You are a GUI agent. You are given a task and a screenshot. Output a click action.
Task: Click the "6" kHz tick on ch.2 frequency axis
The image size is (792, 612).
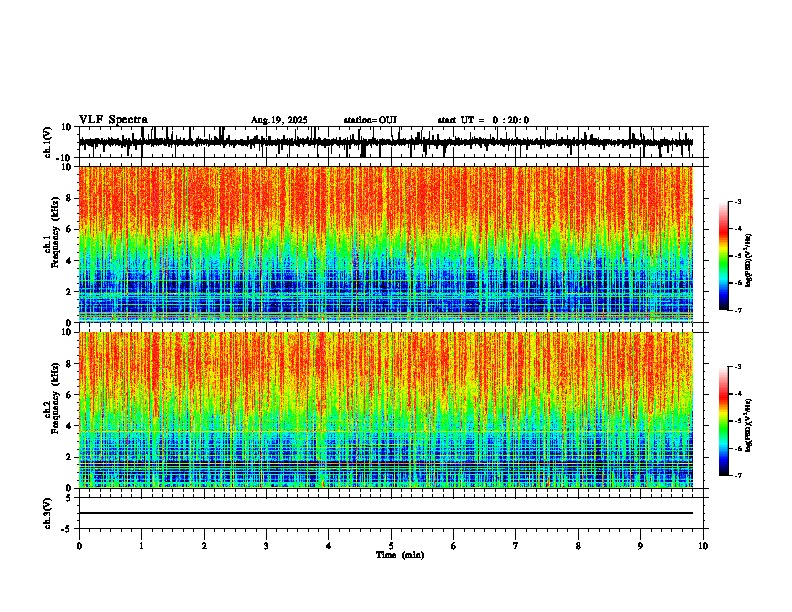(x=70, y=395)
